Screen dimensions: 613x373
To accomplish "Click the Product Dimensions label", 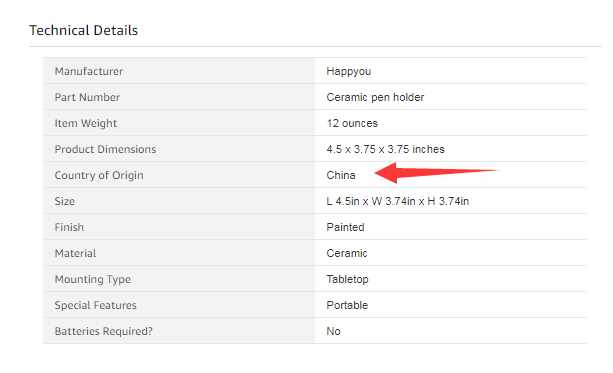I will (x=105, y=149).
